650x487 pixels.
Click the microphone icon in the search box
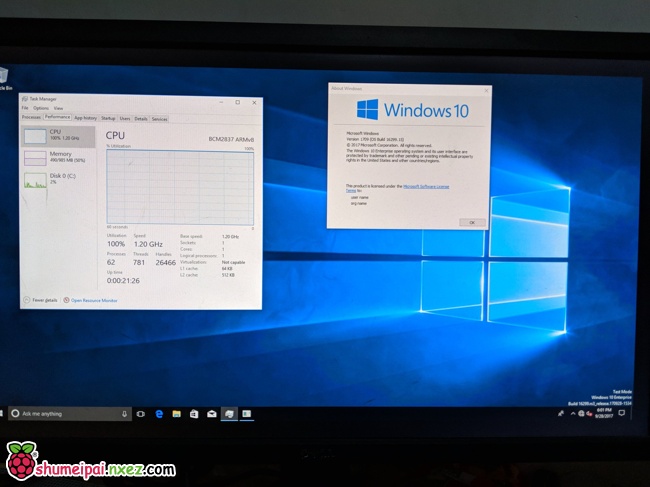pyautogui.click(x=124, y=414)
